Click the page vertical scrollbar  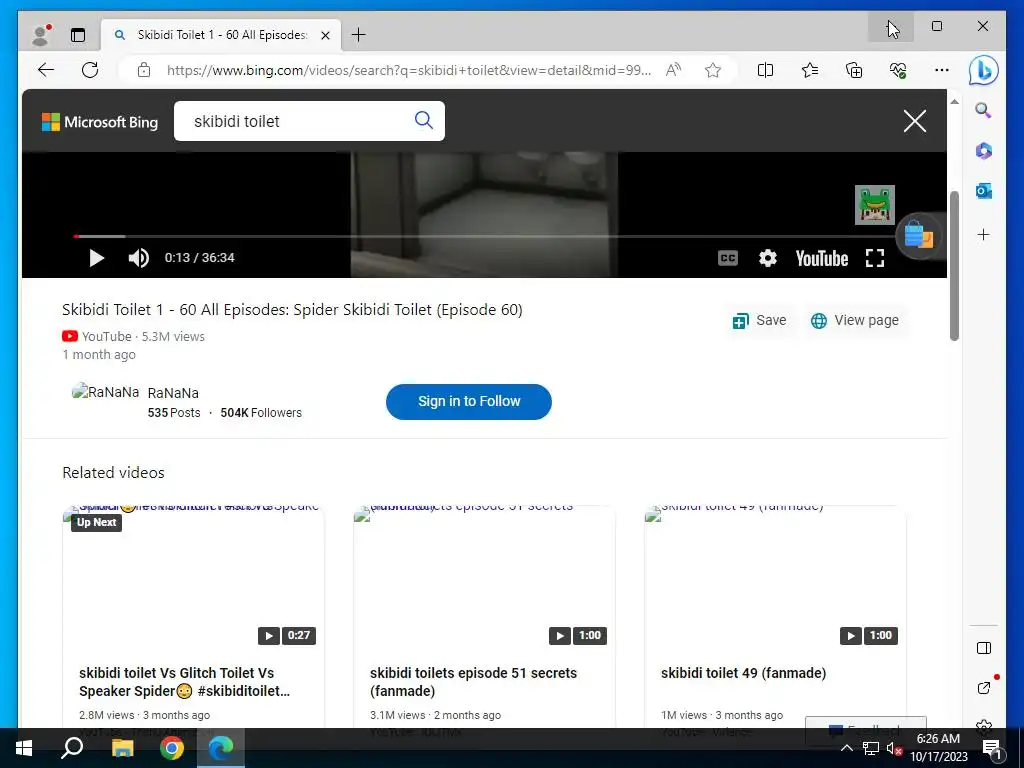(954, 265)
